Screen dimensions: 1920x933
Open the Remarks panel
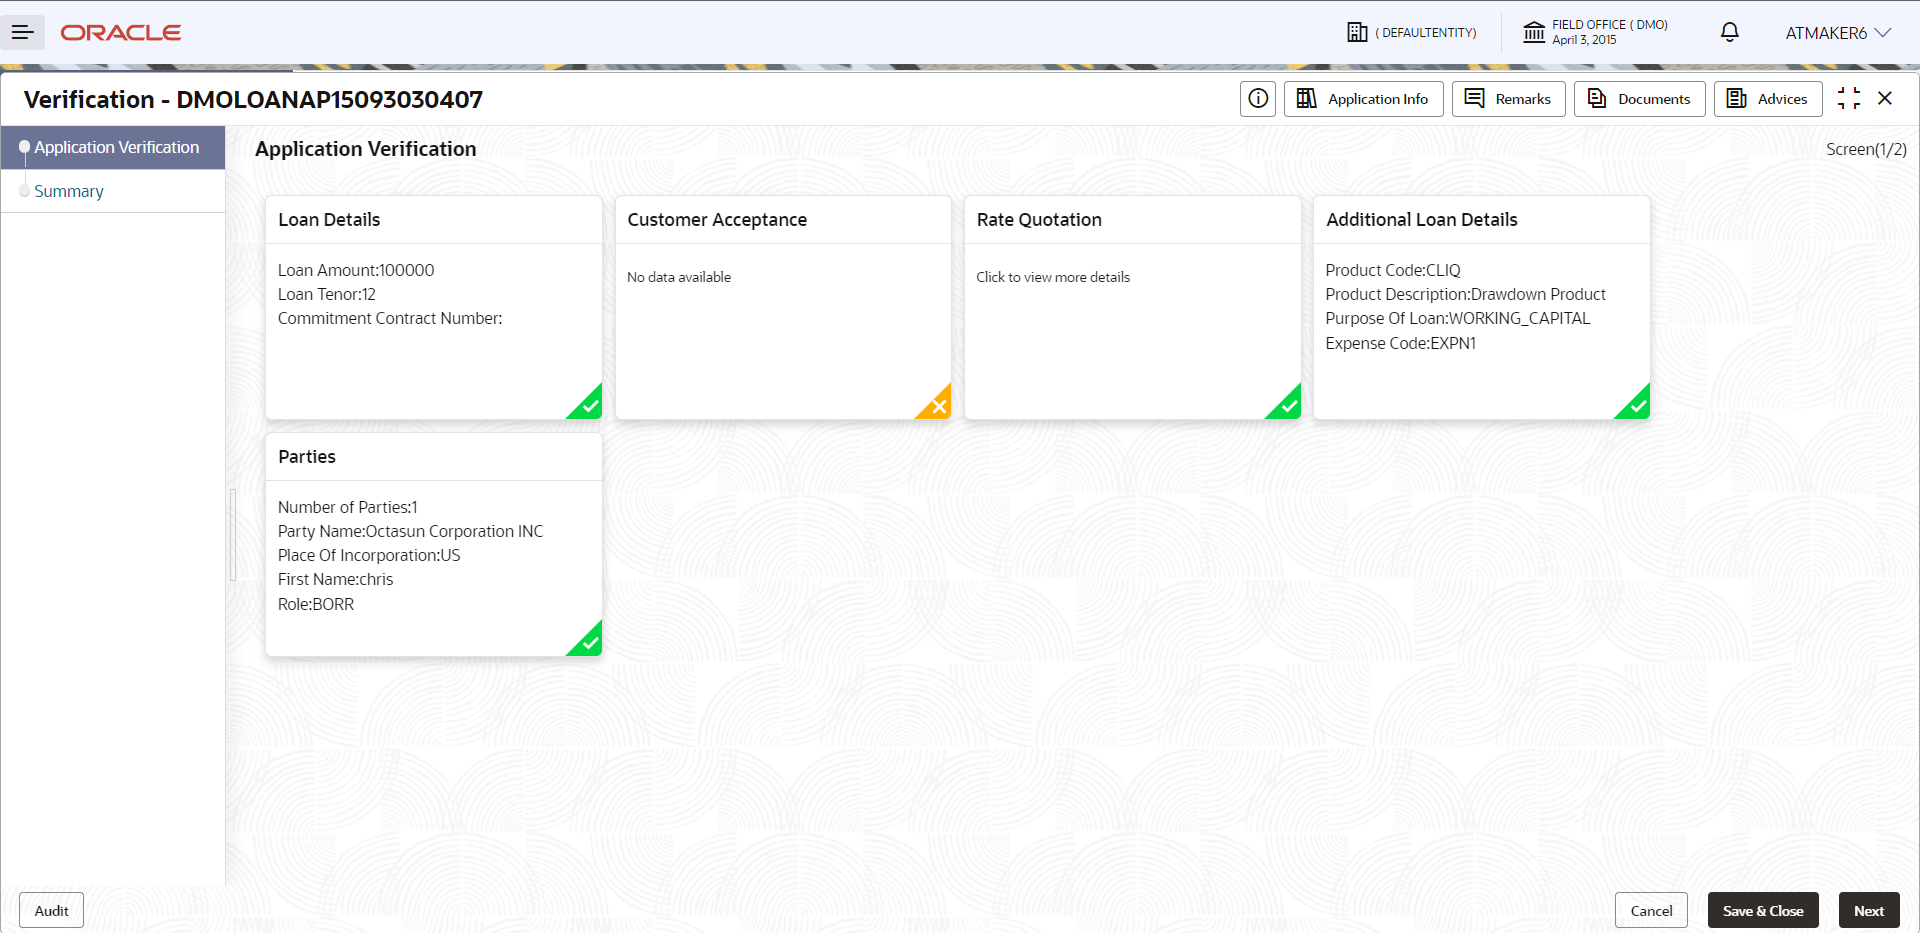[1508, 99]
